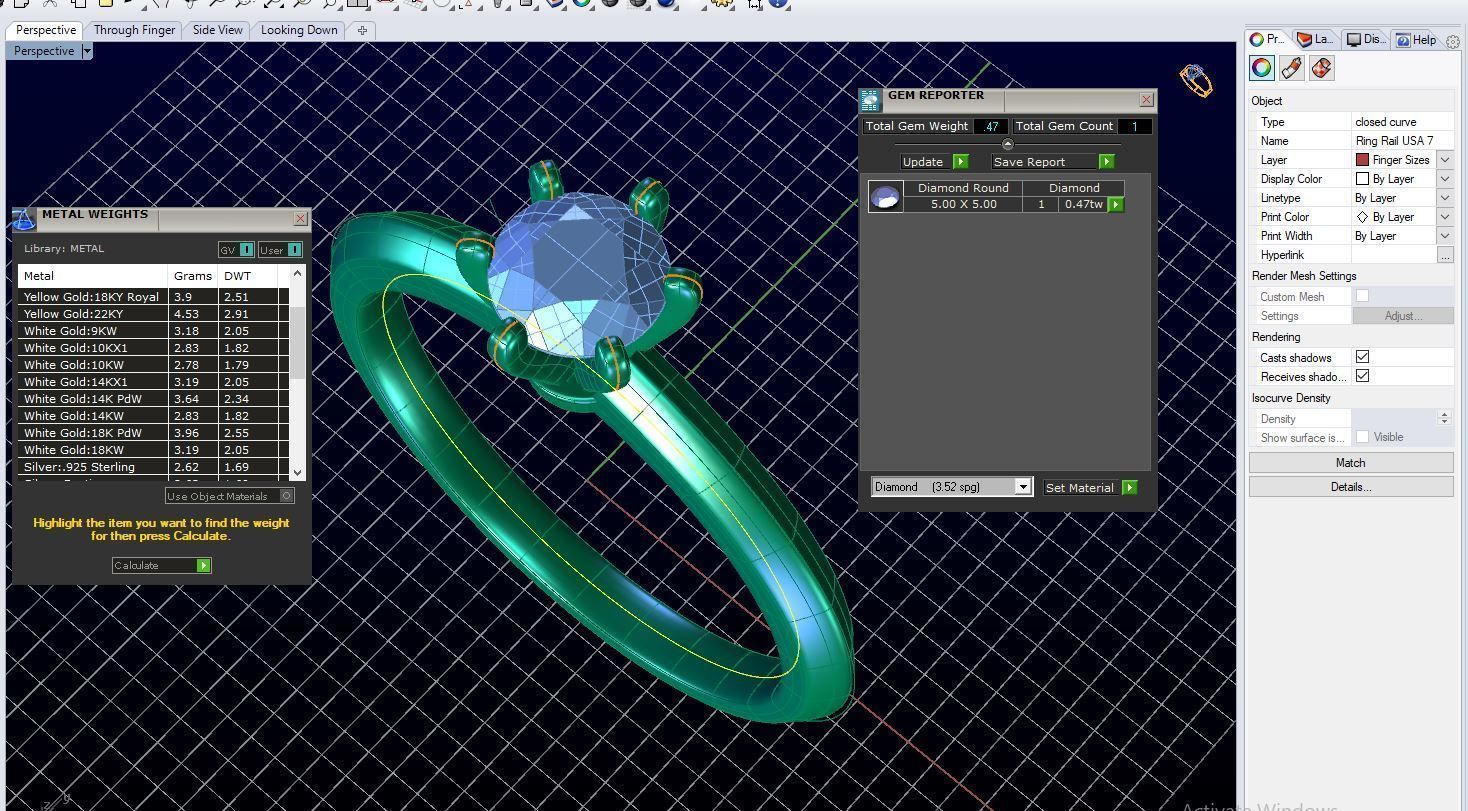Click the orange ring widget in viewport corner

[1196, 81]
